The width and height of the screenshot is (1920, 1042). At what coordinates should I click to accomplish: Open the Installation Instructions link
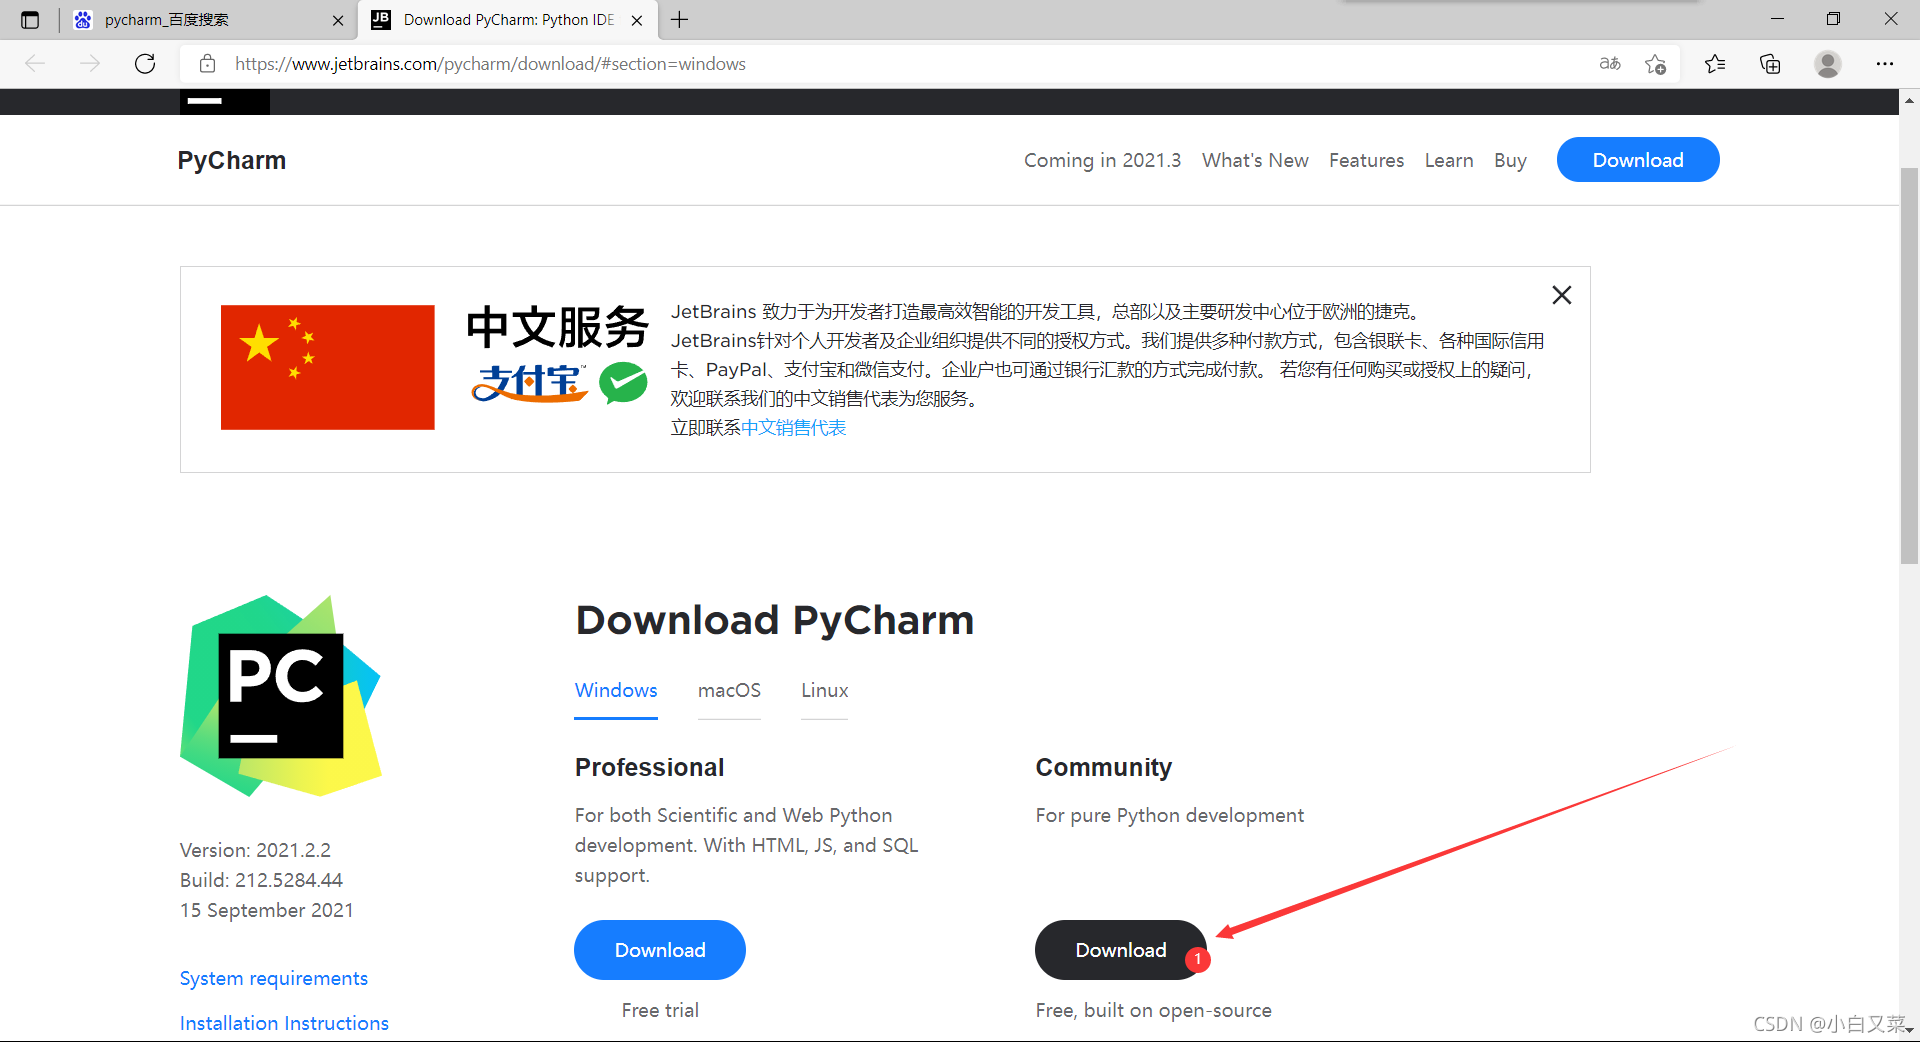(284, 1023)
